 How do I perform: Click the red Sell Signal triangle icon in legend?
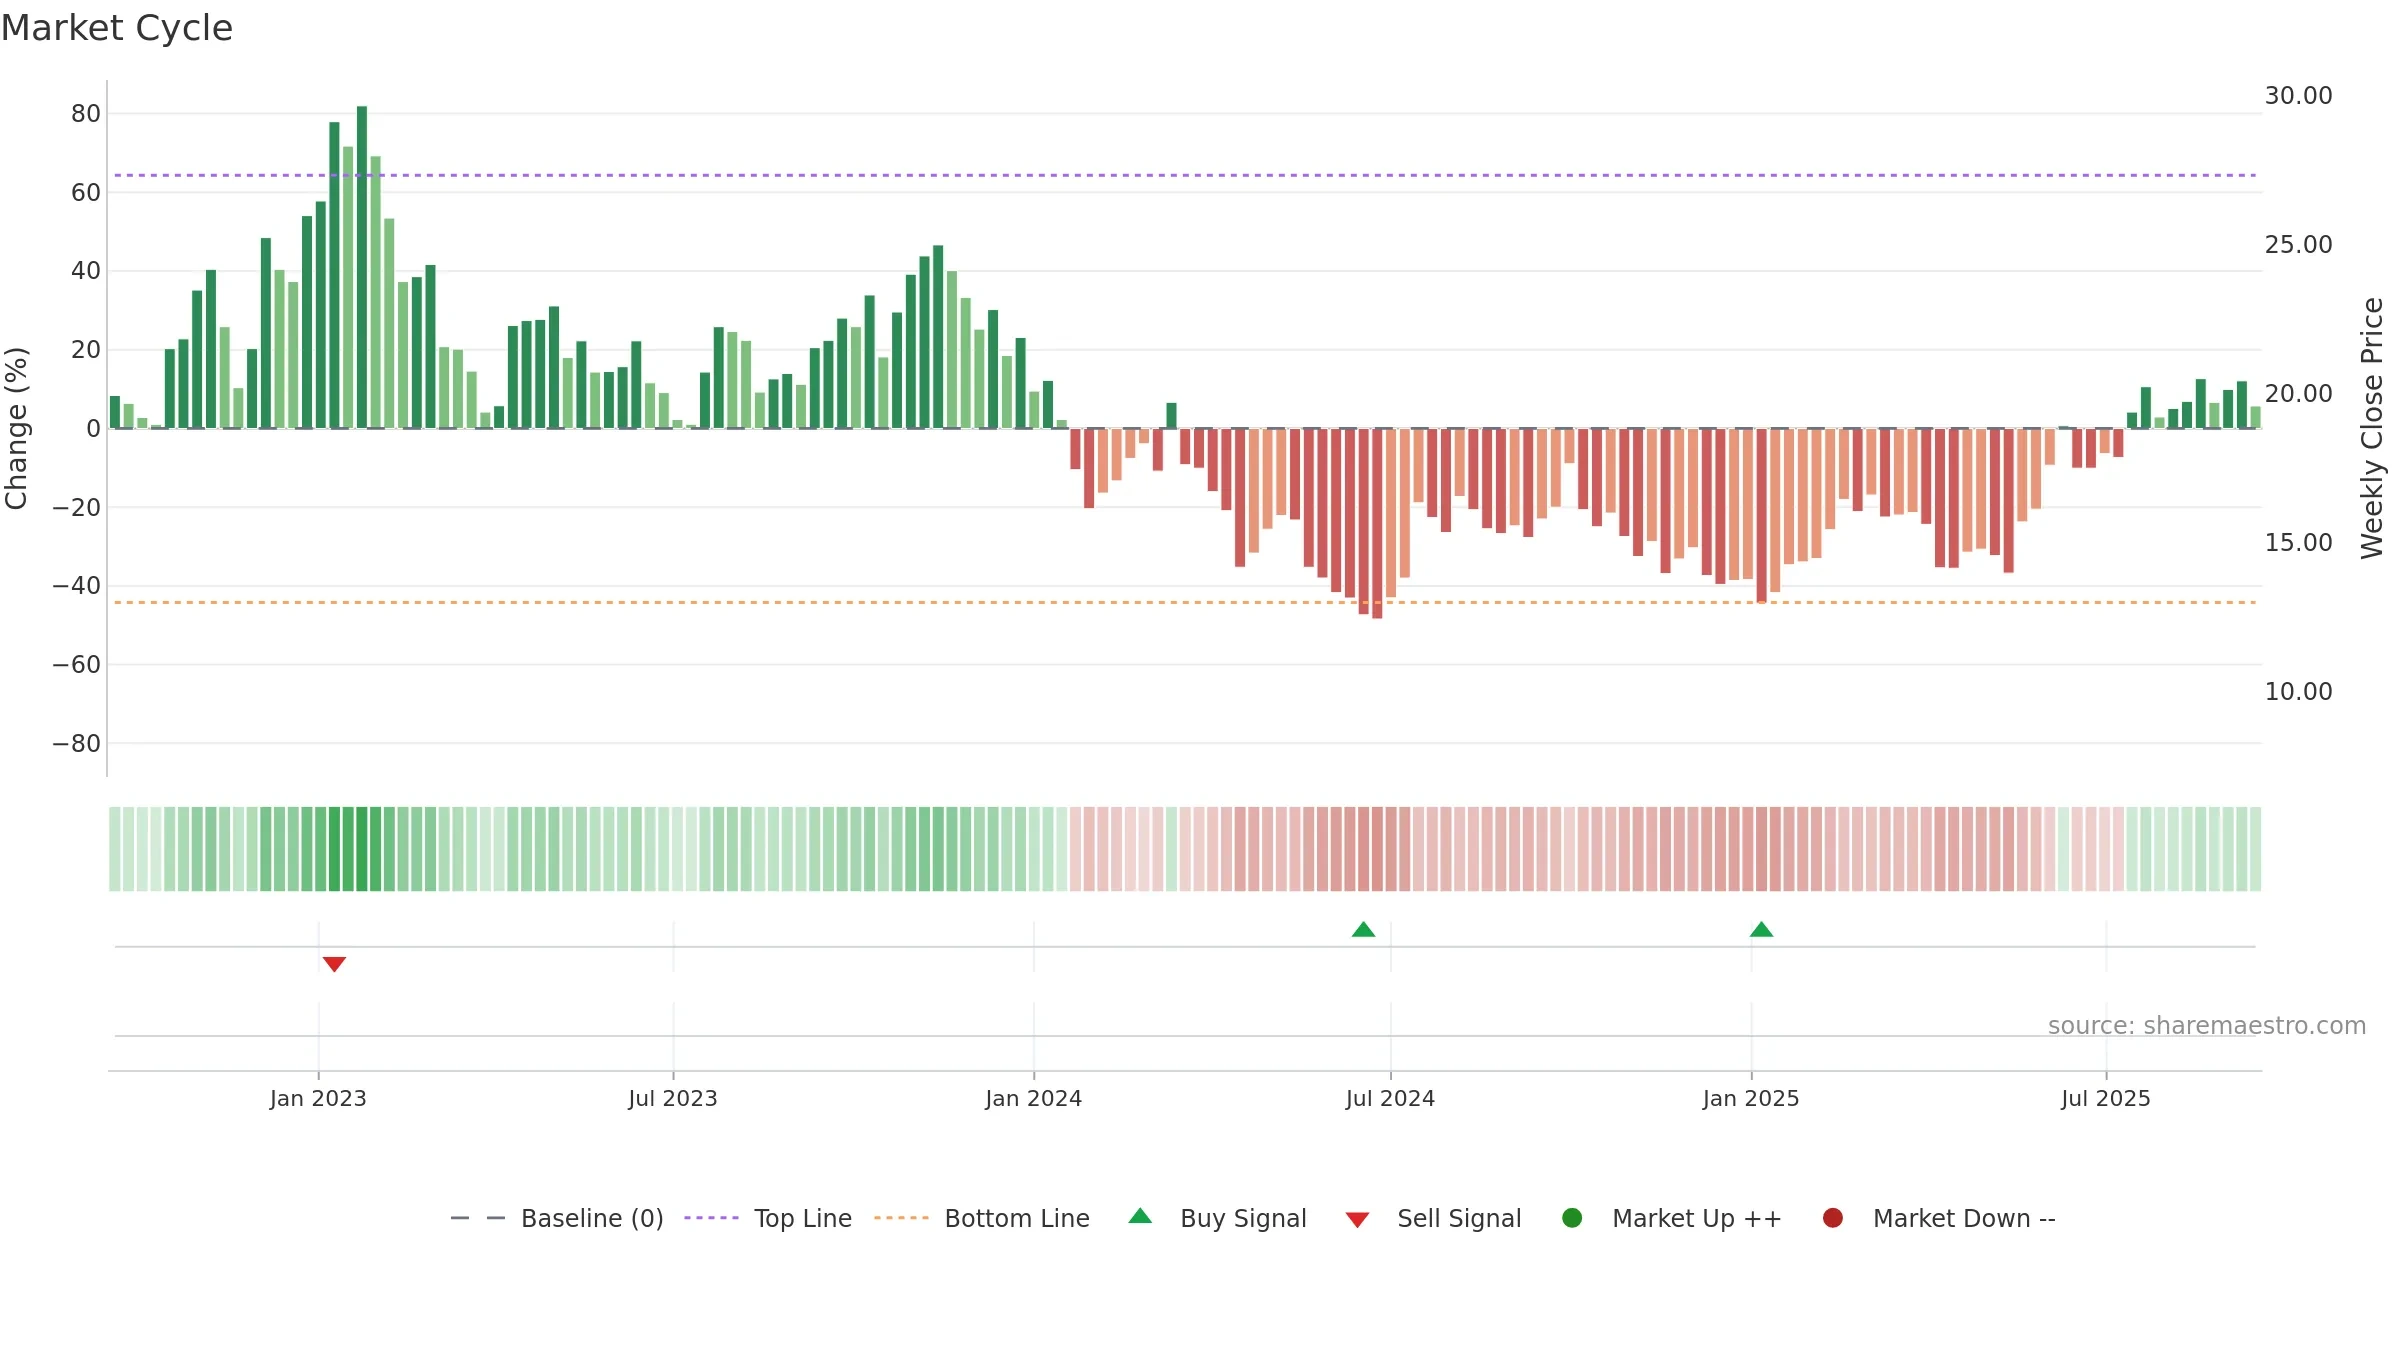(x=1357, y=1220)
